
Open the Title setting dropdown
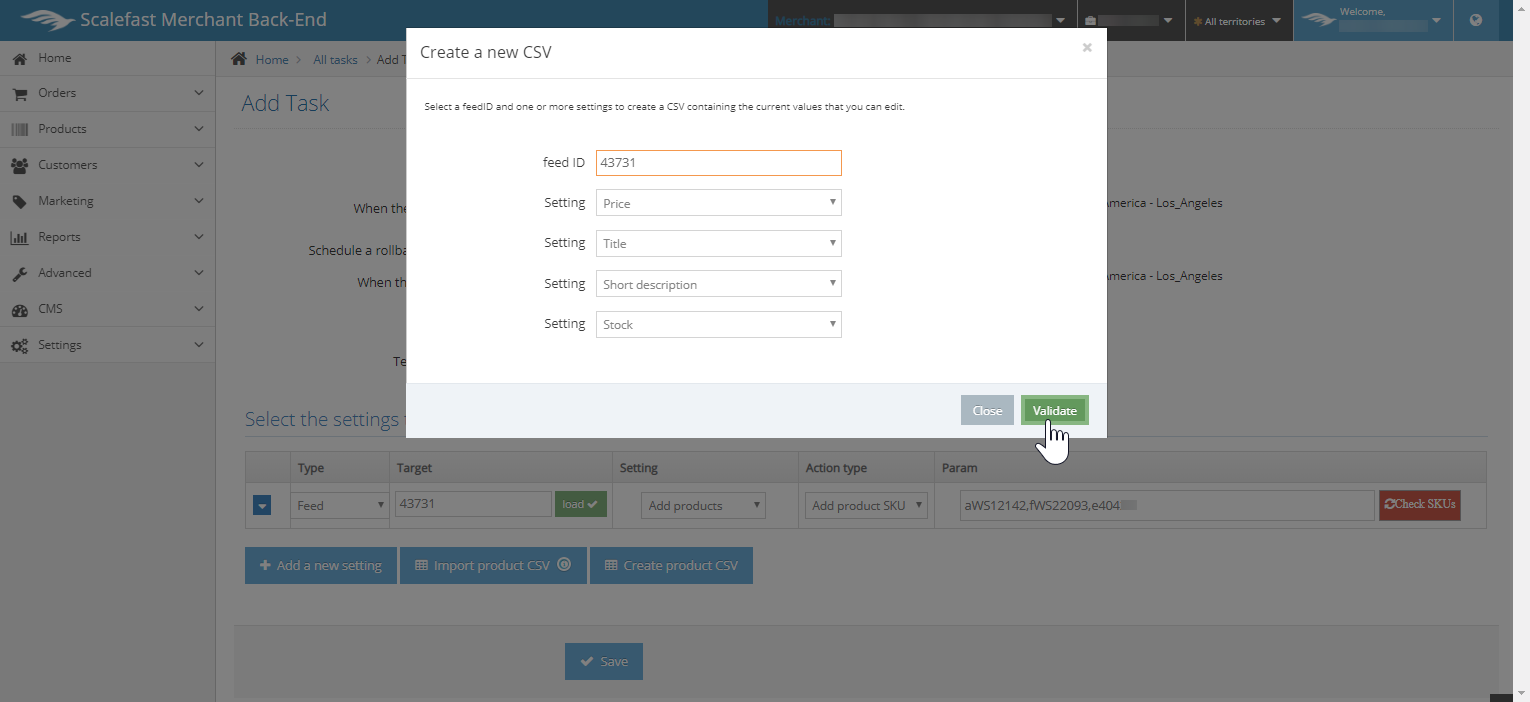[x=718, y=244]
